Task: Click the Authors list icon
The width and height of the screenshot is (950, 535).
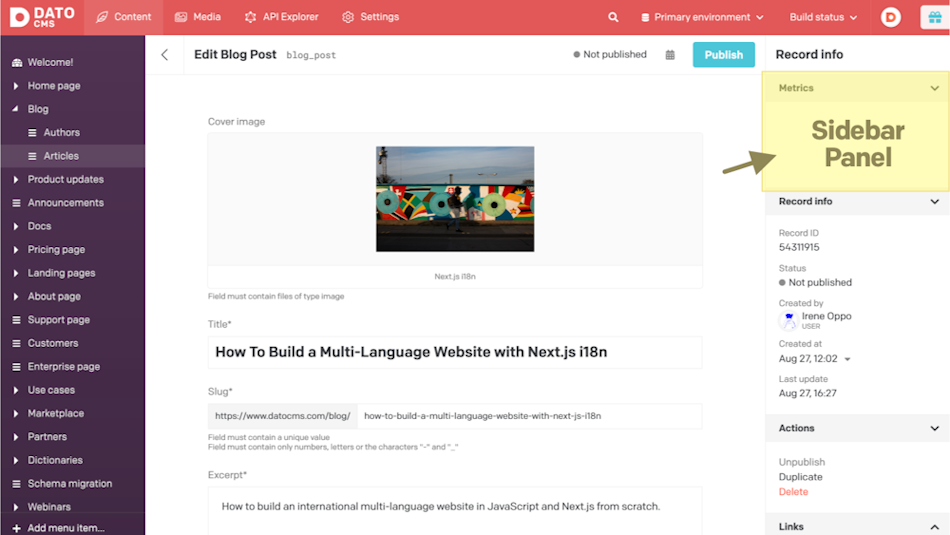Action: [x=32, y=132]
